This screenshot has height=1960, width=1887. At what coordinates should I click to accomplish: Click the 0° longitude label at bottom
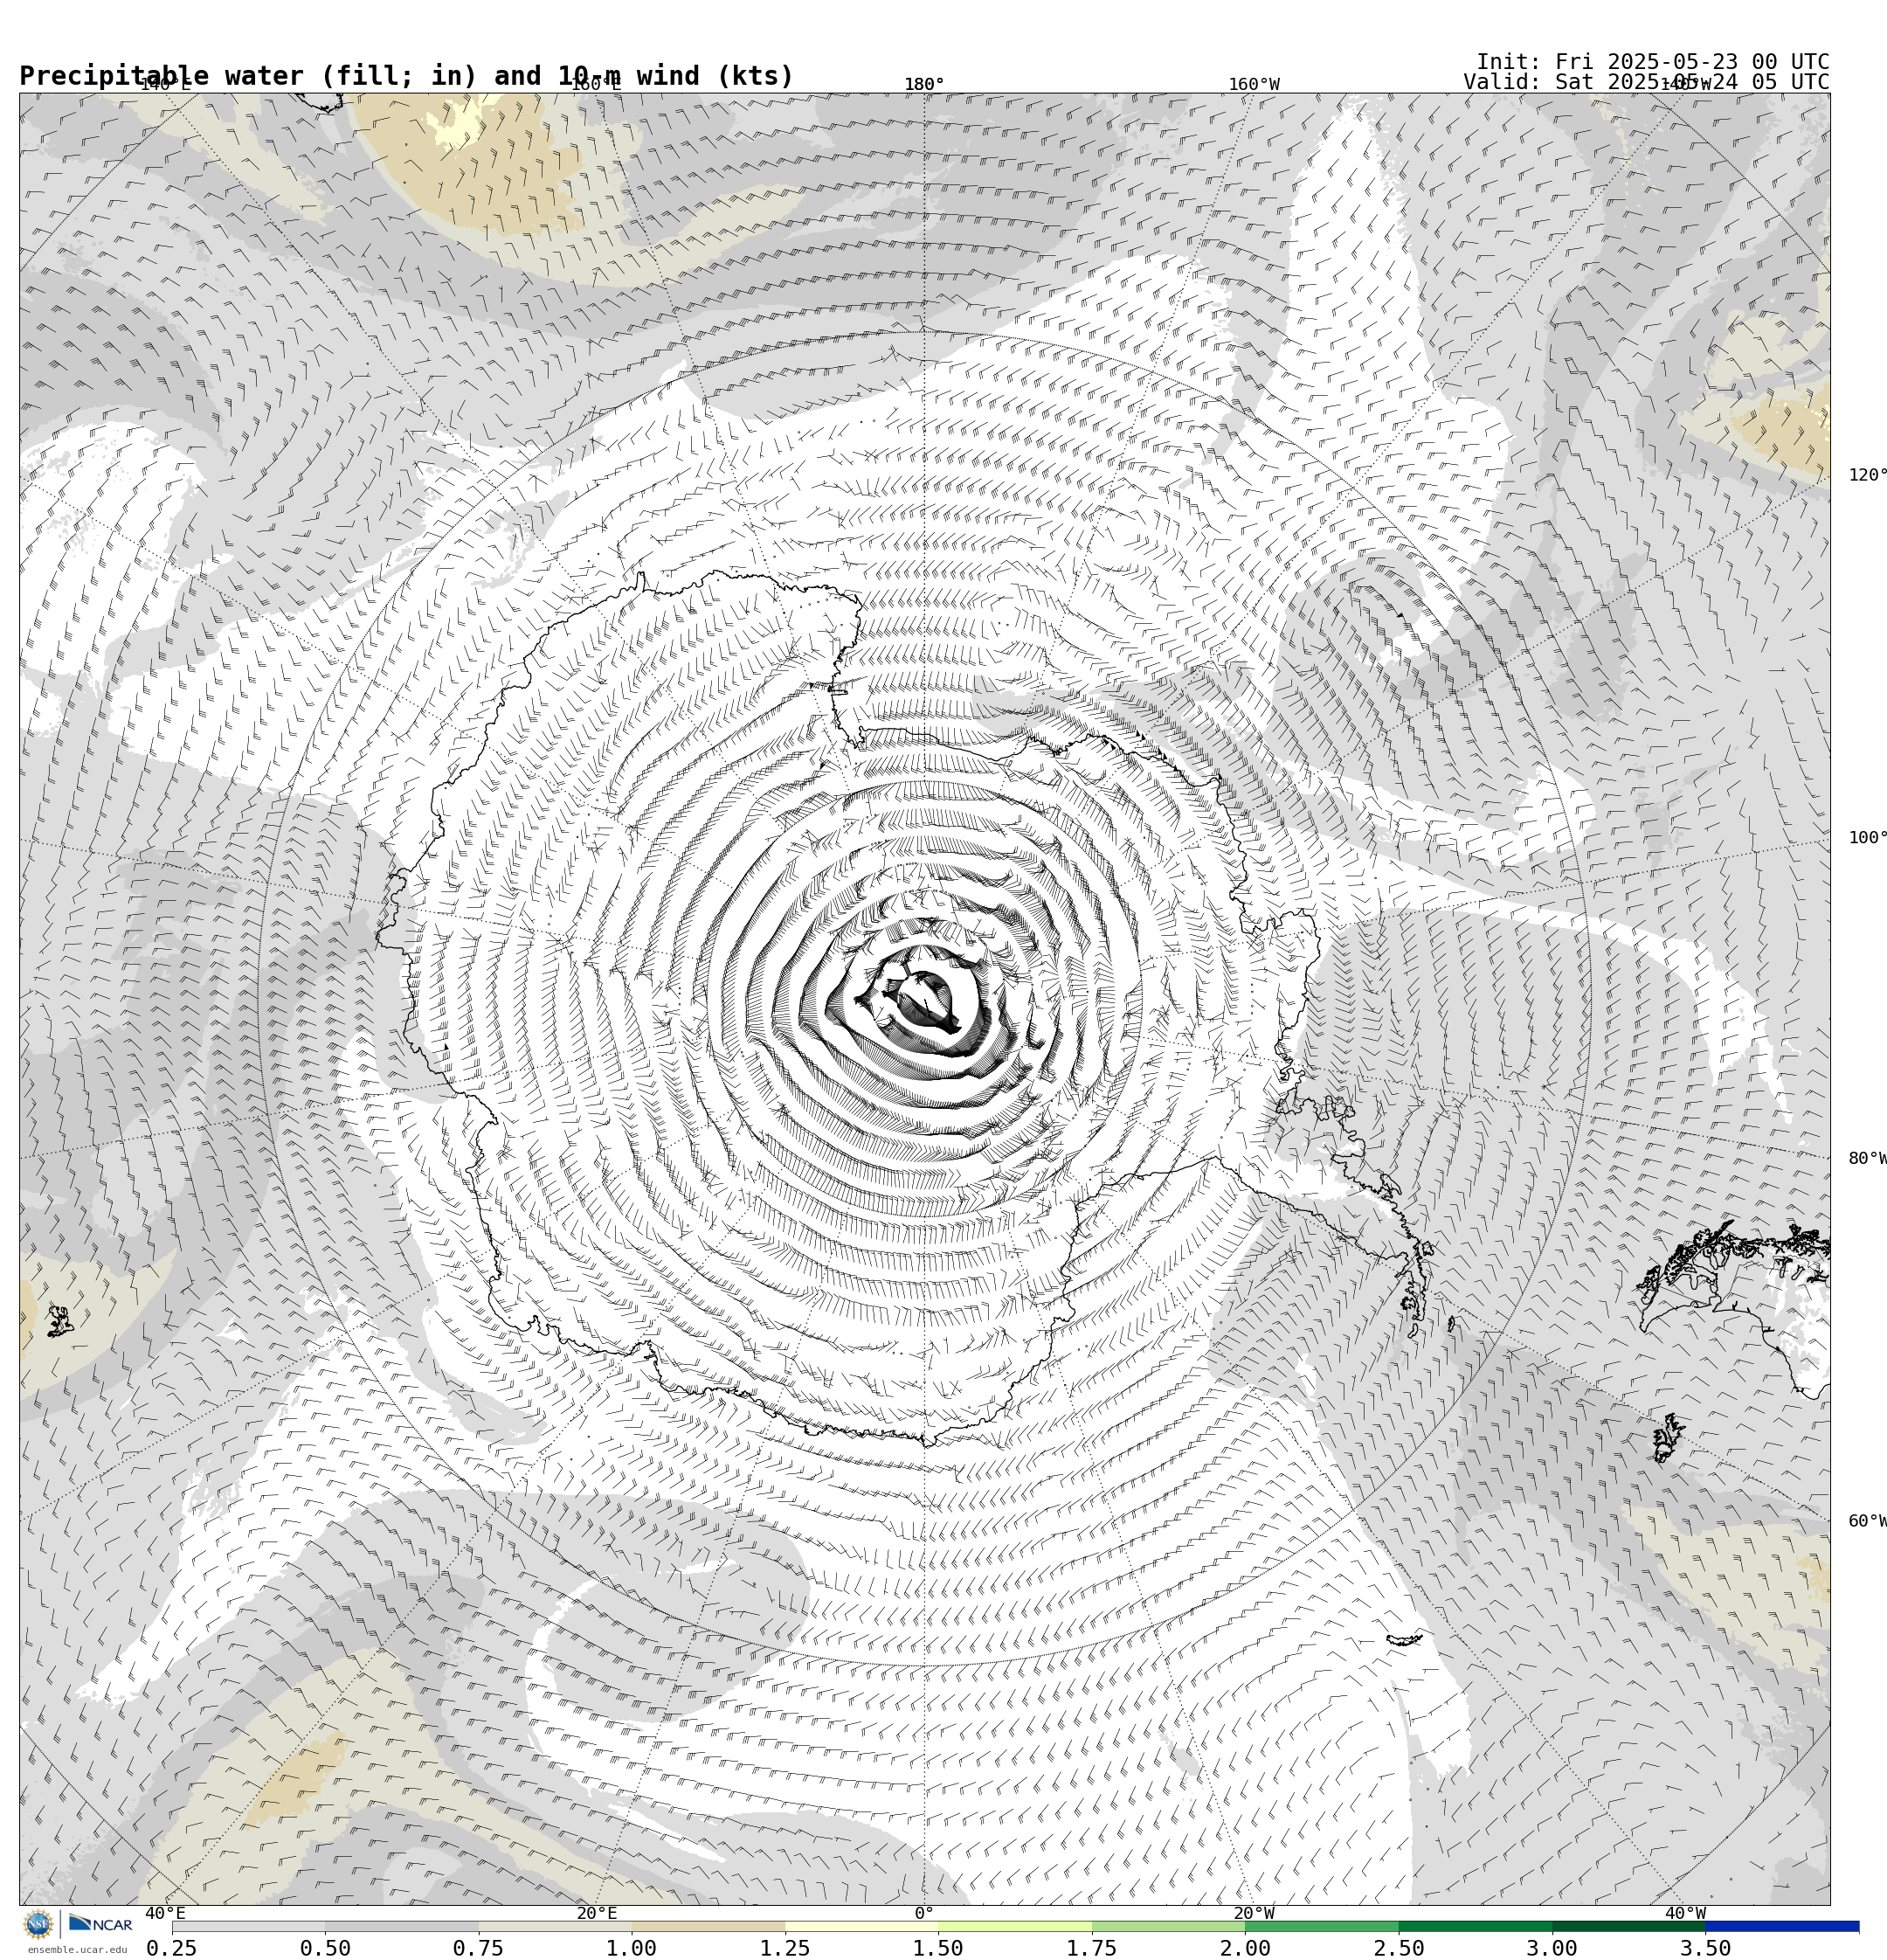pos(924,1913)
